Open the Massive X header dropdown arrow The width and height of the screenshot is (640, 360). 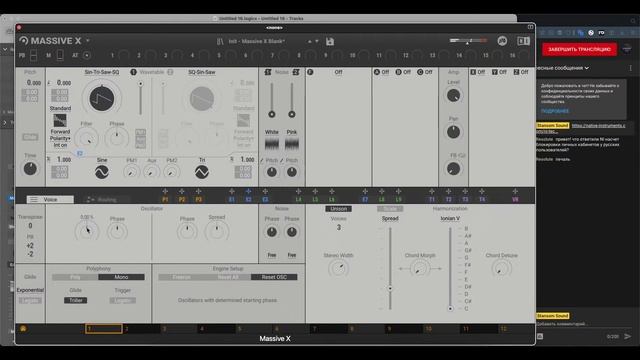click(x=88, y=41)
